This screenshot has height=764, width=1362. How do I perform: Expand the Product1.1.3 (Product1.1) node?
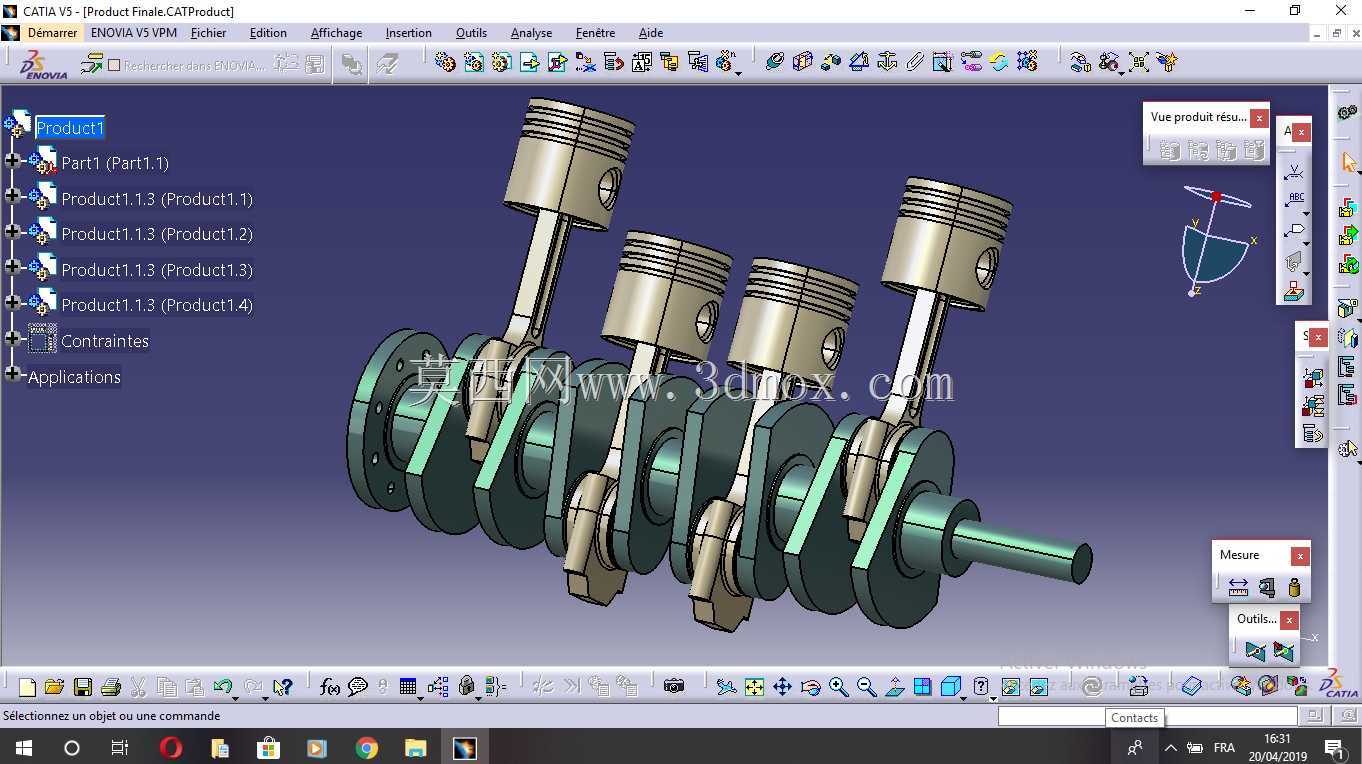[x=12, y=196]
